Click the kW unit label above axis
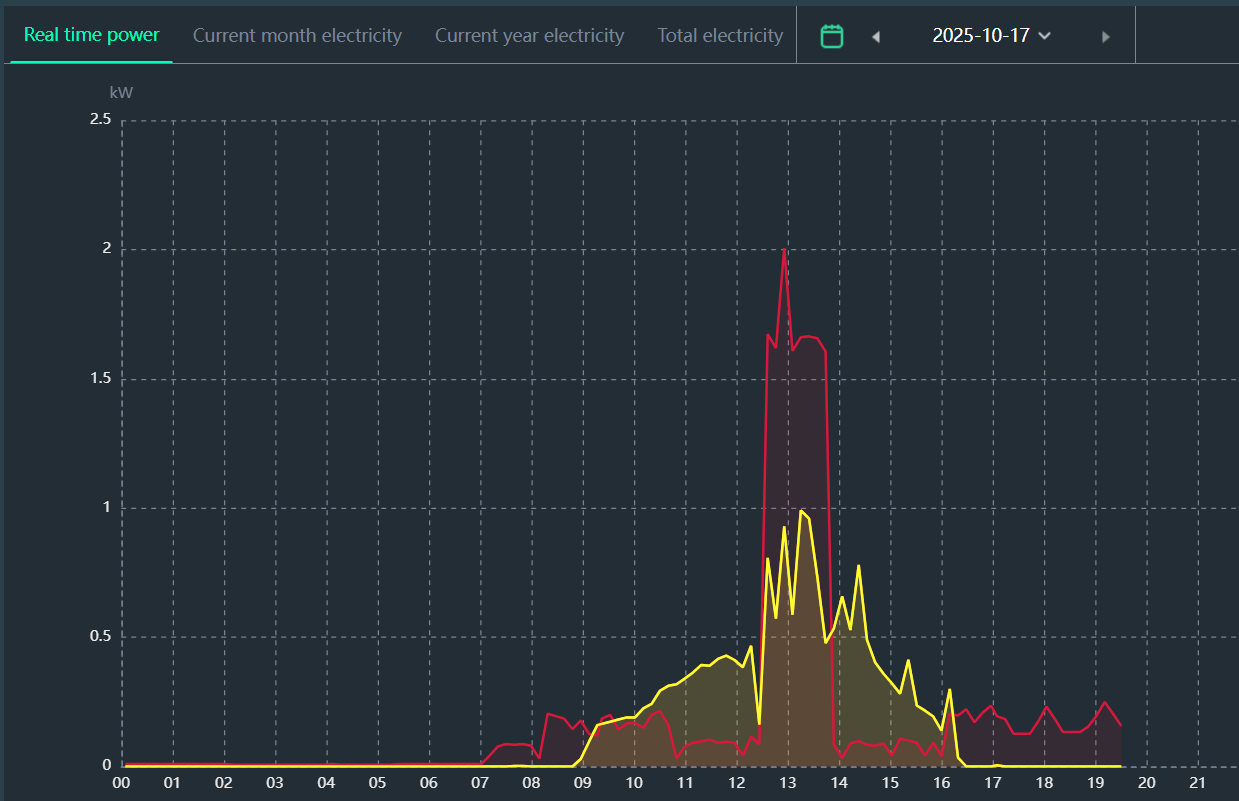 (121, 92)
